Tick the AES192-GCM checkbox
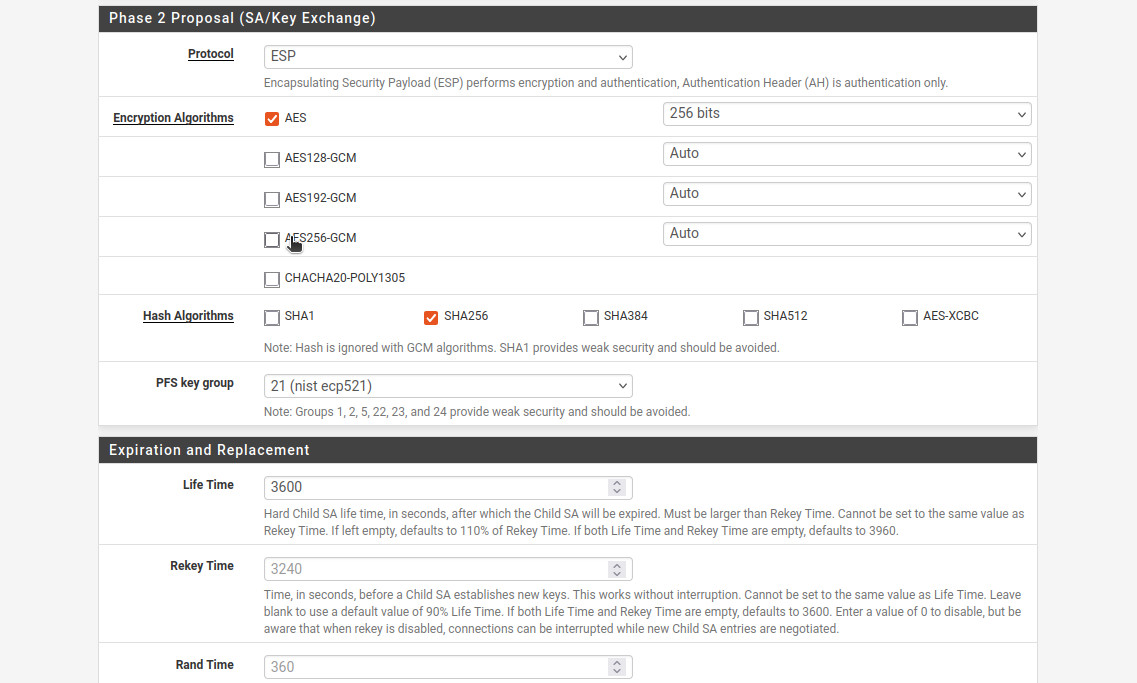Image resolution: width=1137 pixels, height=683 pixels. click(x=272, y=199)
